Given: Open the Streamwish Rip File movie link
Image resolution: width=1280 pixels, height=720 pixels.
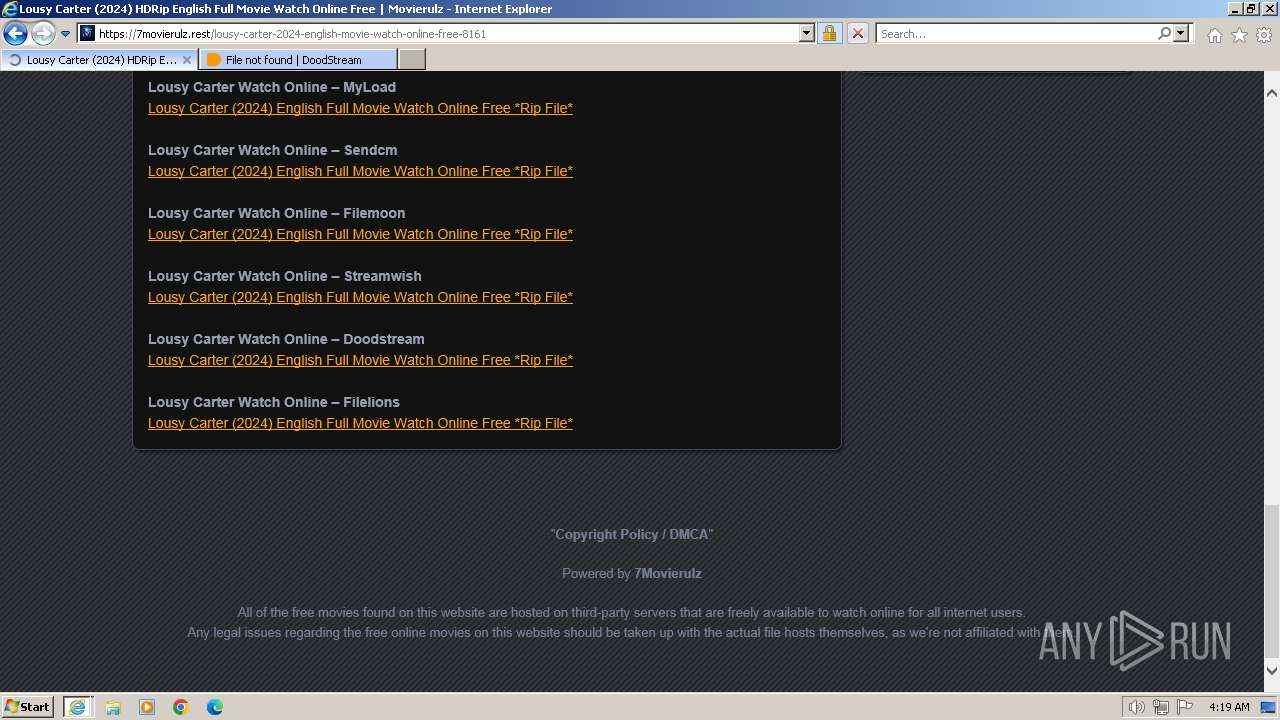Looking at the screenshot, I should tap(360, 297).
